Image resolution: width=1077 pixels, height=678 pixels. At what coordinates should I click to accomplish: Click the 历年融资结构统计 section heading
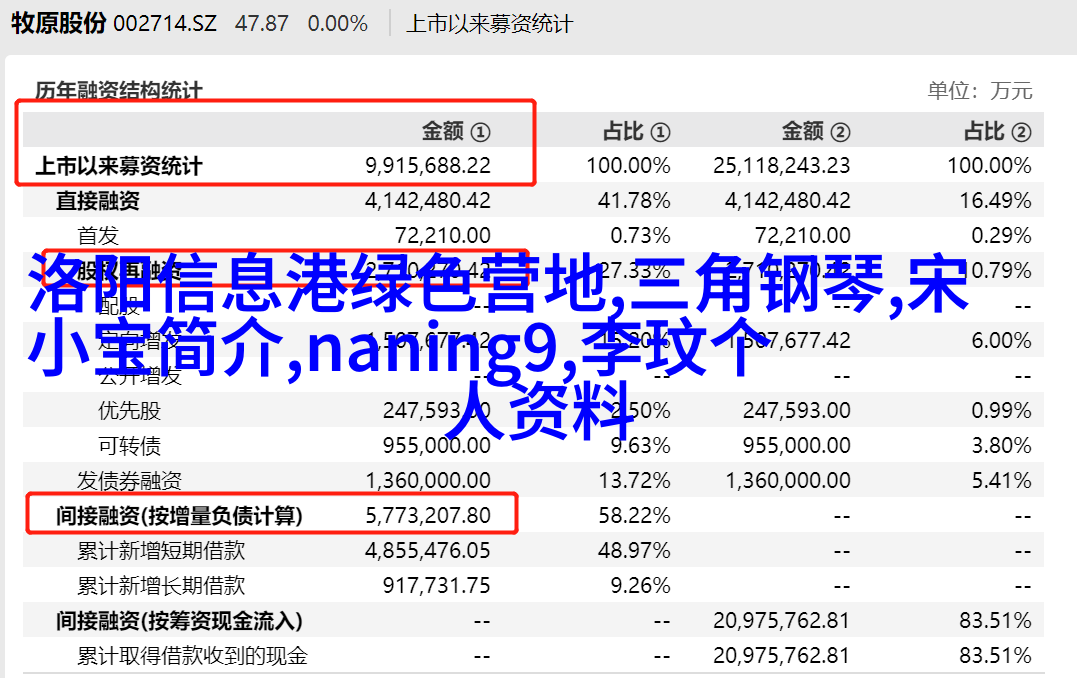coord(119,91)
